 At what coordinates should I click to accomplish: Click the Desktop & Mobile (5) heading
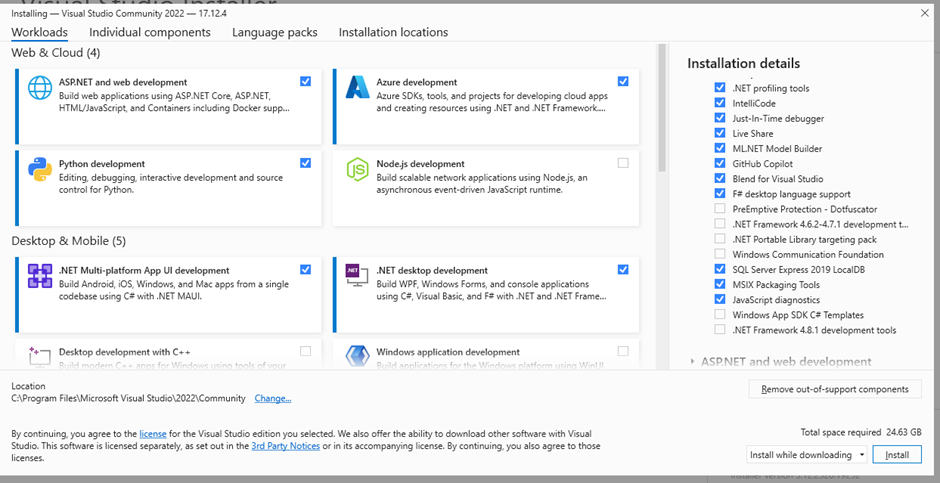68,241
